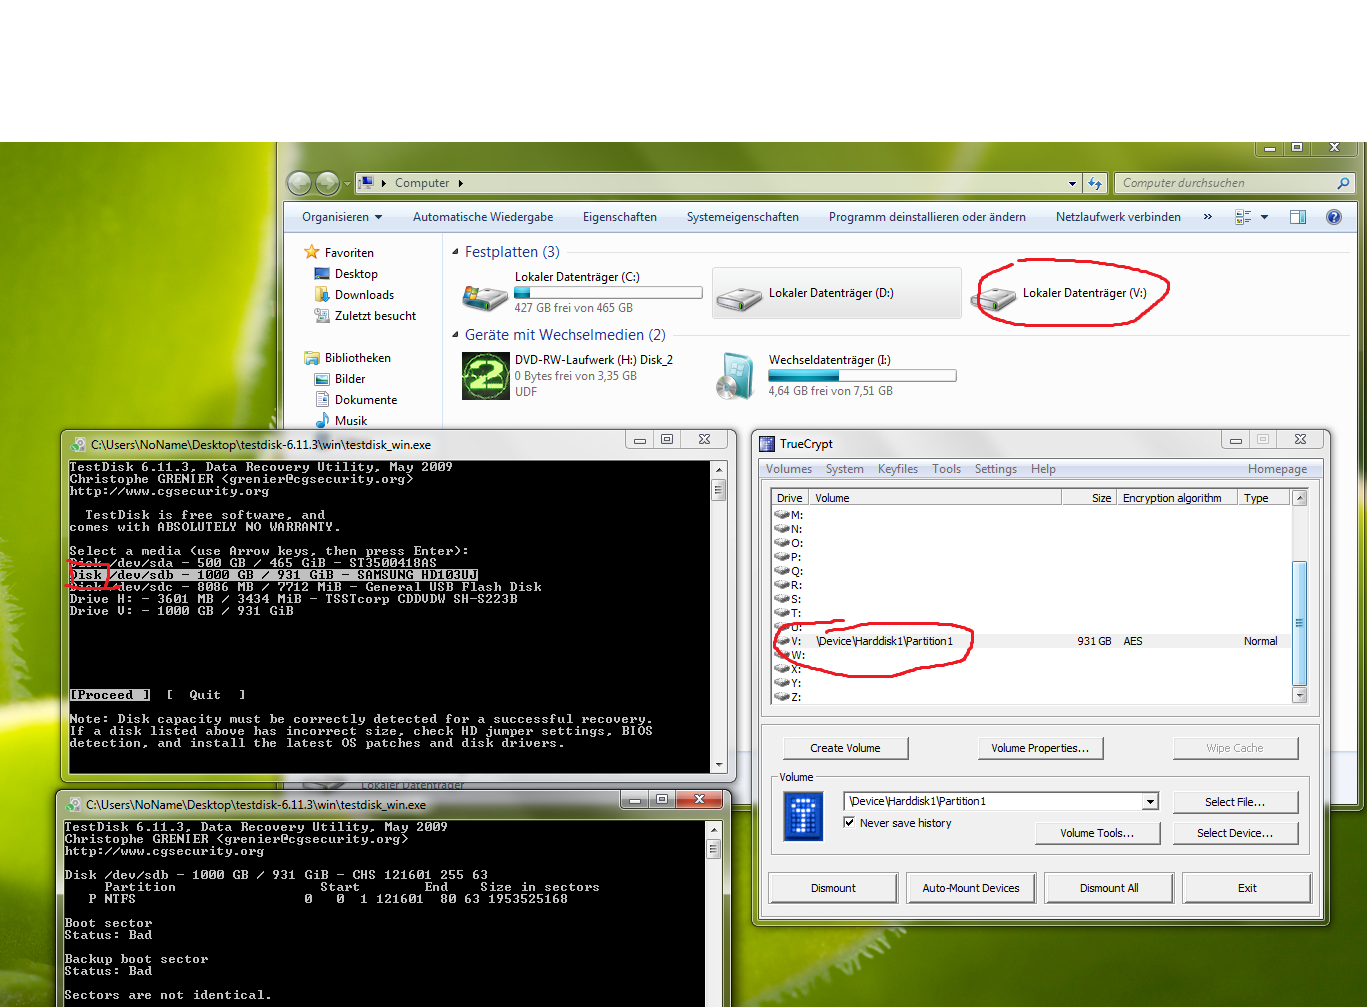The image size is (1367, 1007).
Task: Open the address bar history dropdown
Action: [1072, 183]
